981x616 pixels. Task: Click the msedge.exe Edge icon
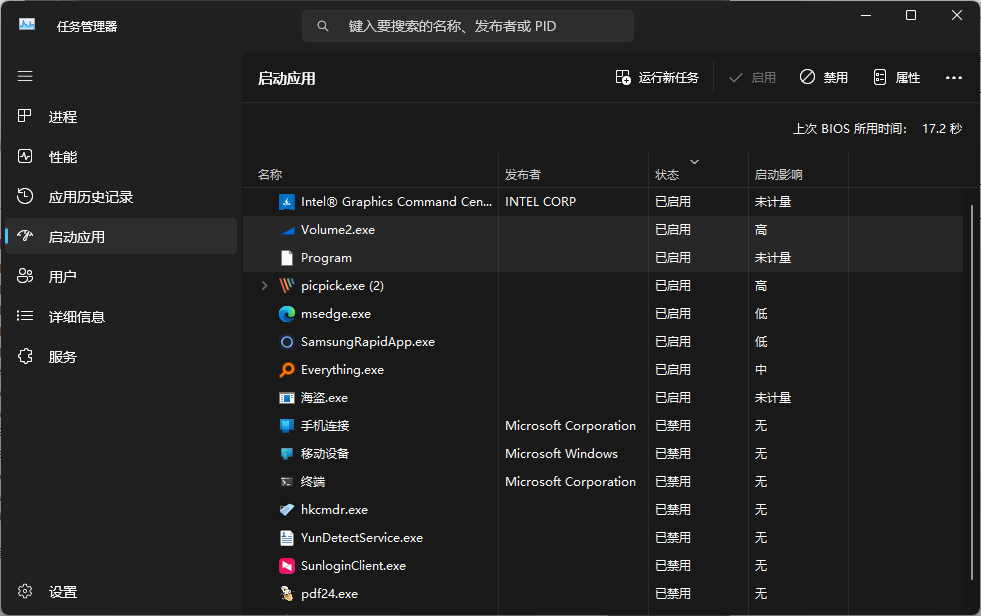287,313
